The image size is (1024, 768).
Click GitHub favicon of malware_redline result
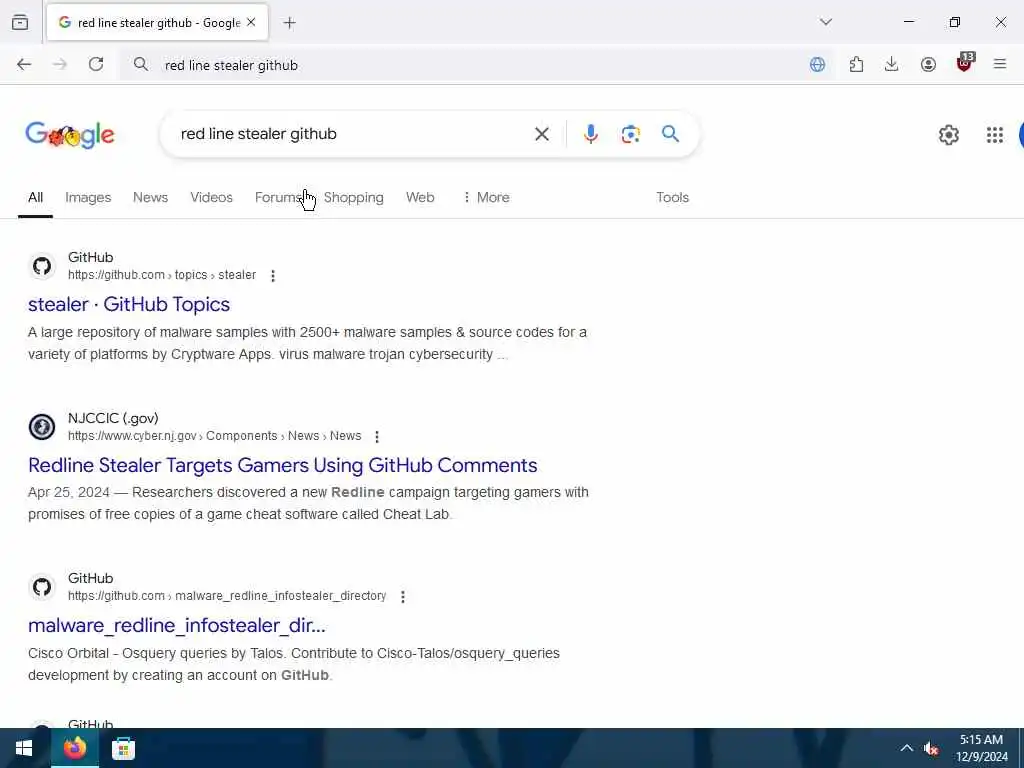point(42,587)
